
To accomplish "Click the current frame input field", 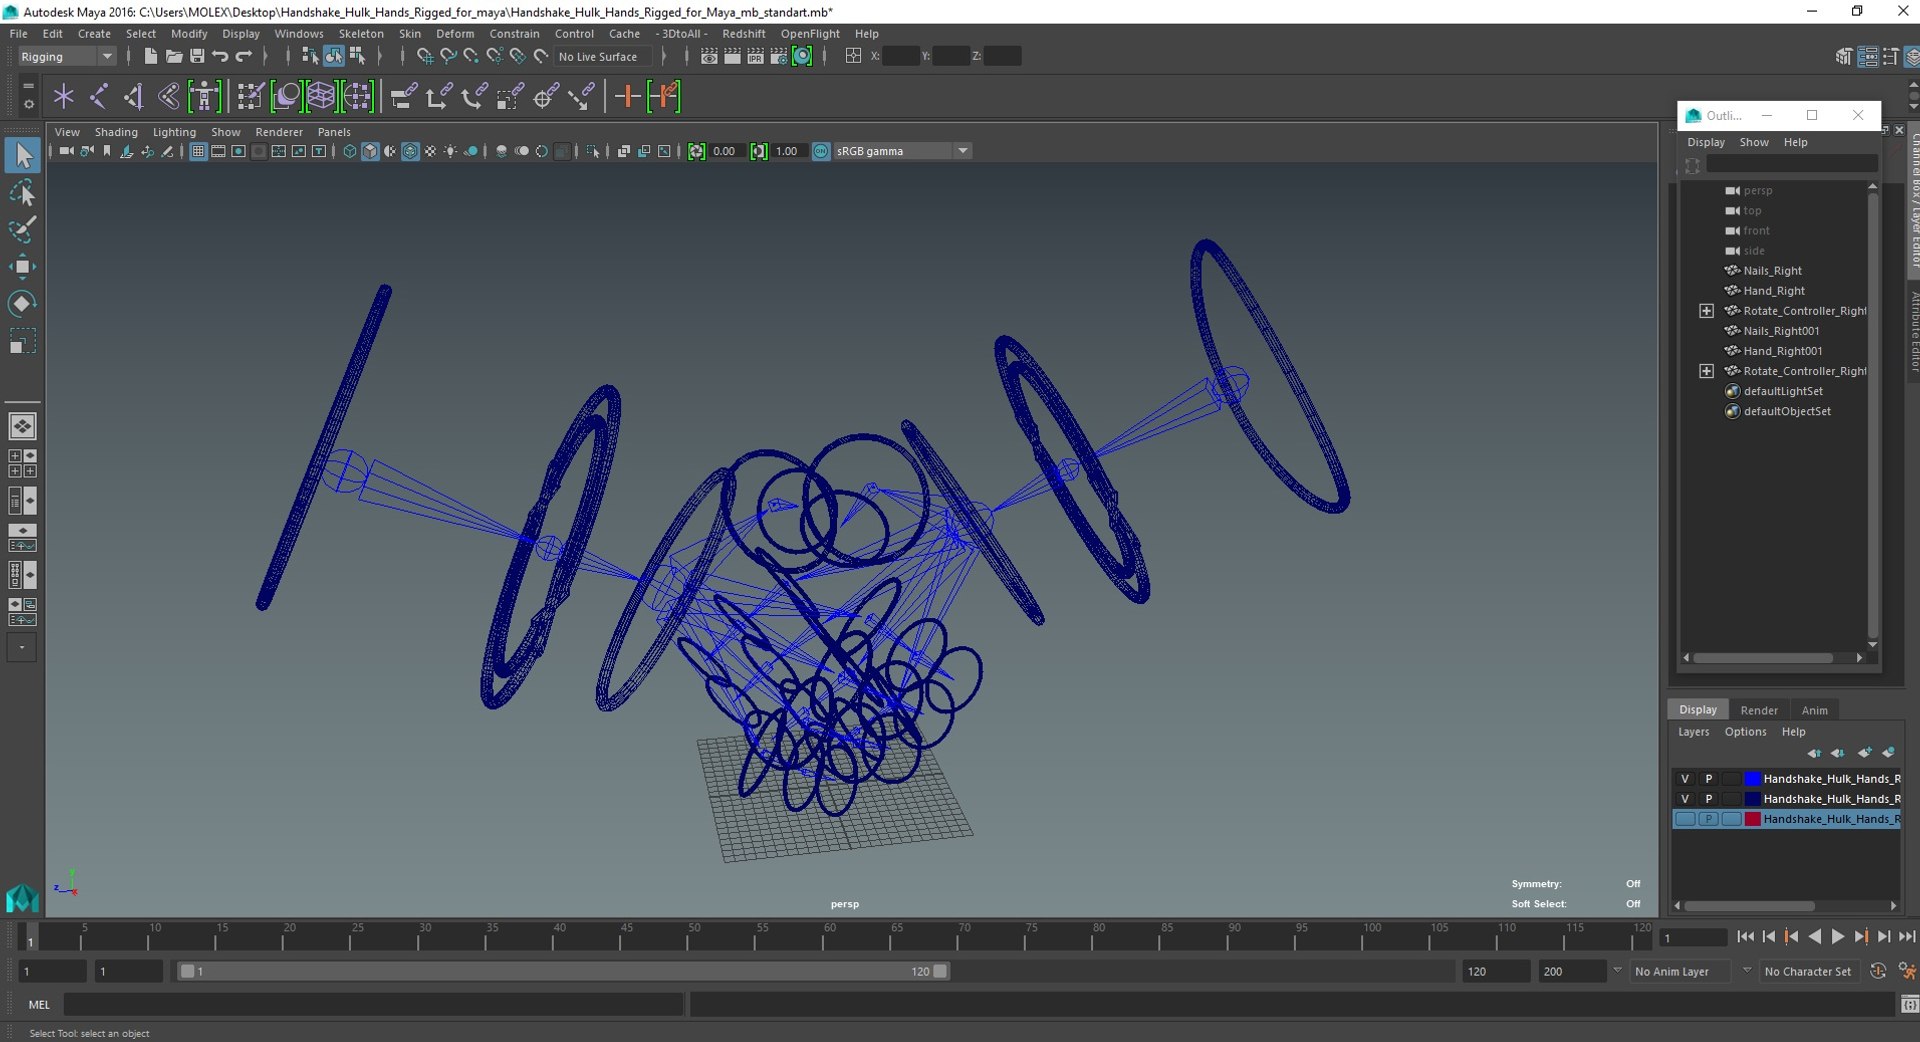I will coord(1692,937).
